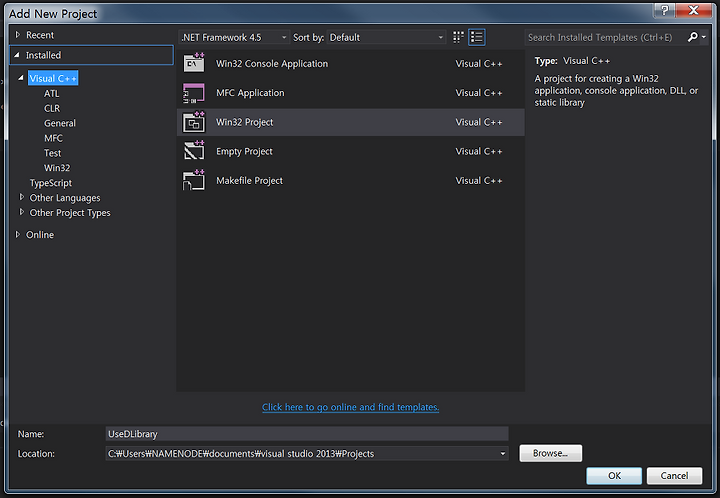Expand the Other Languages node

click(21, 197)
